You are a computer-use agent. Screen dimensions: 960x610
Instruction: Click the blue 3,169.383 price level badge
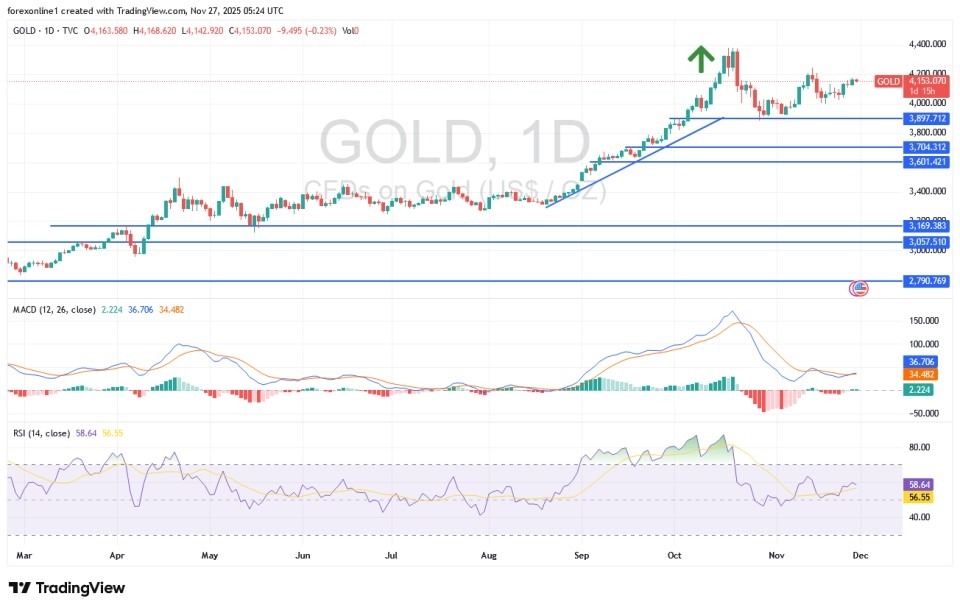coord(925,226)
